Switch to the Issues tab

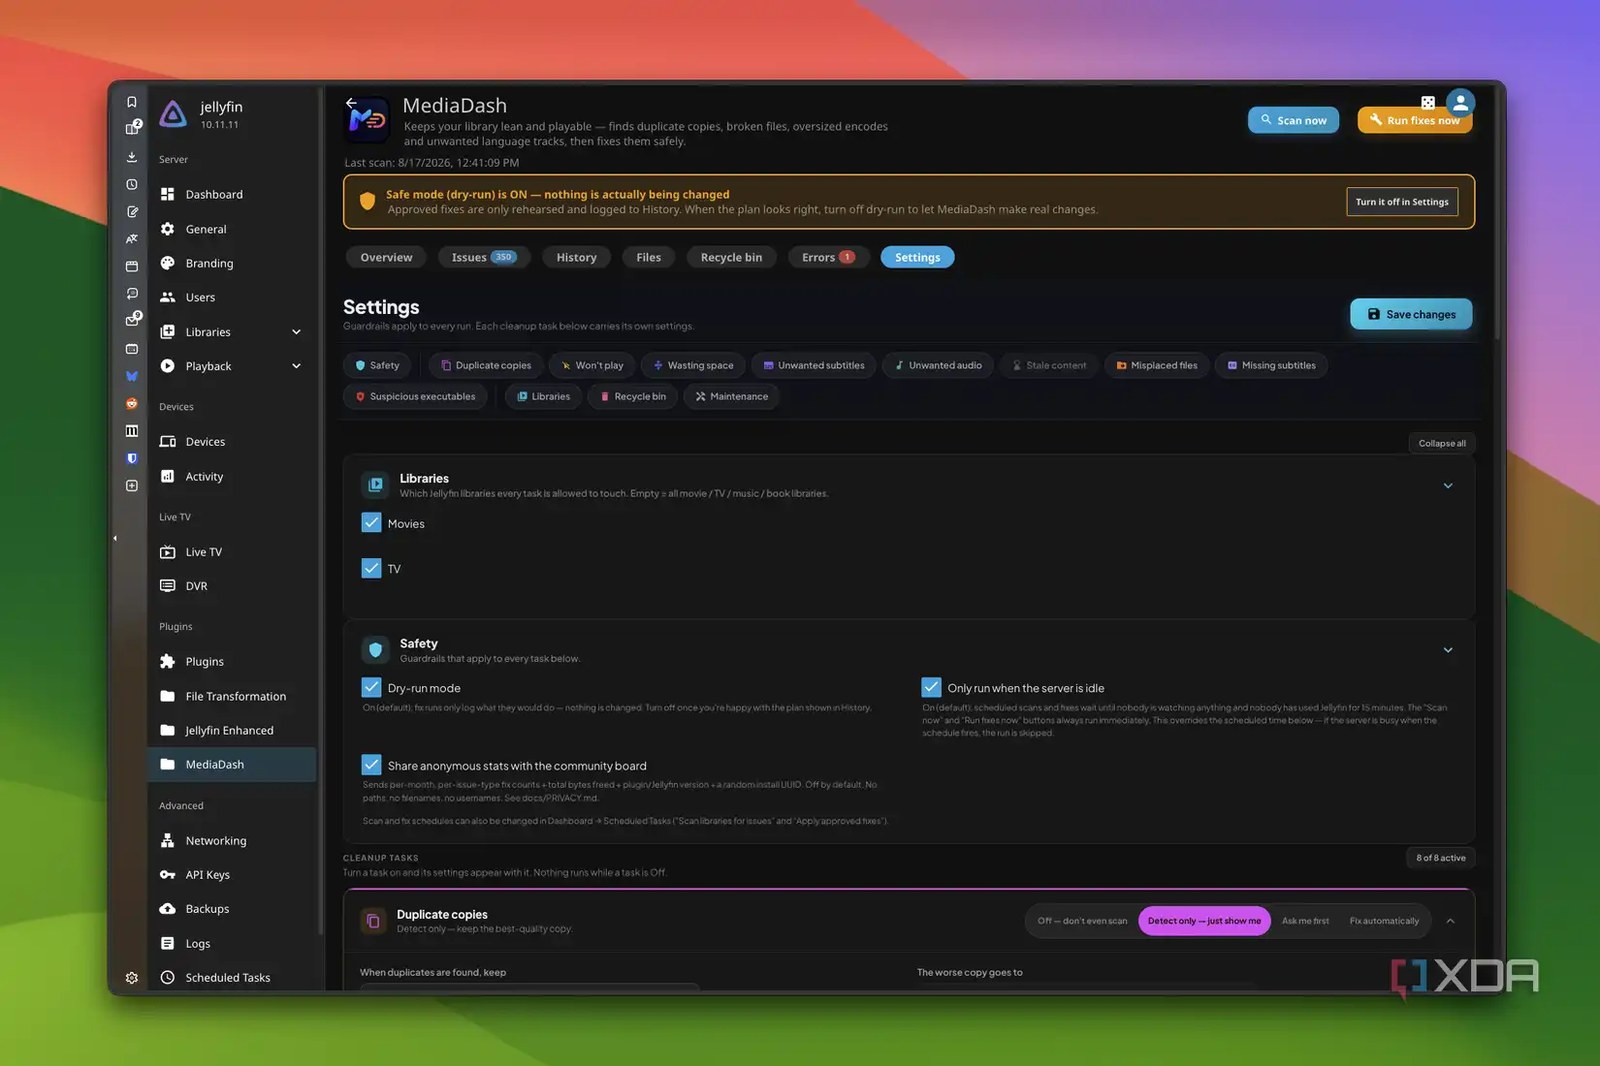coord(483,257)
